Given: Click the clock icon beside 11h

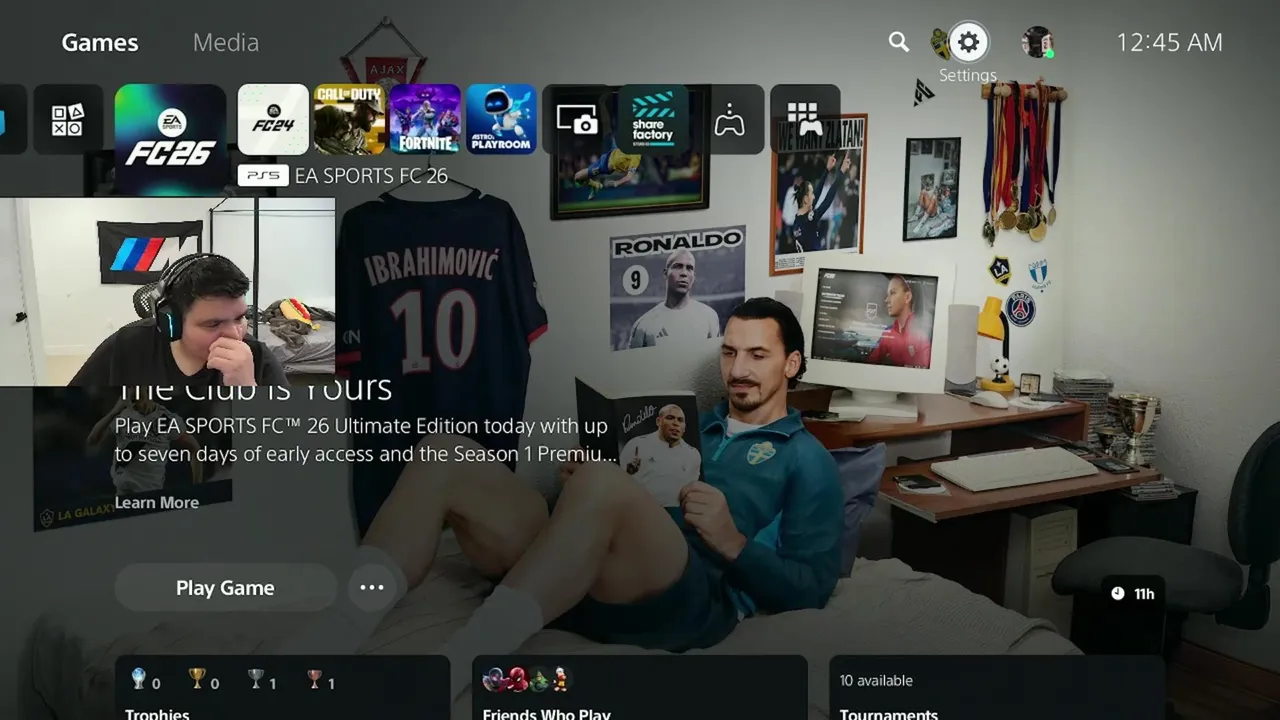Looking at the screenshot, I should tap(1118, 594).
